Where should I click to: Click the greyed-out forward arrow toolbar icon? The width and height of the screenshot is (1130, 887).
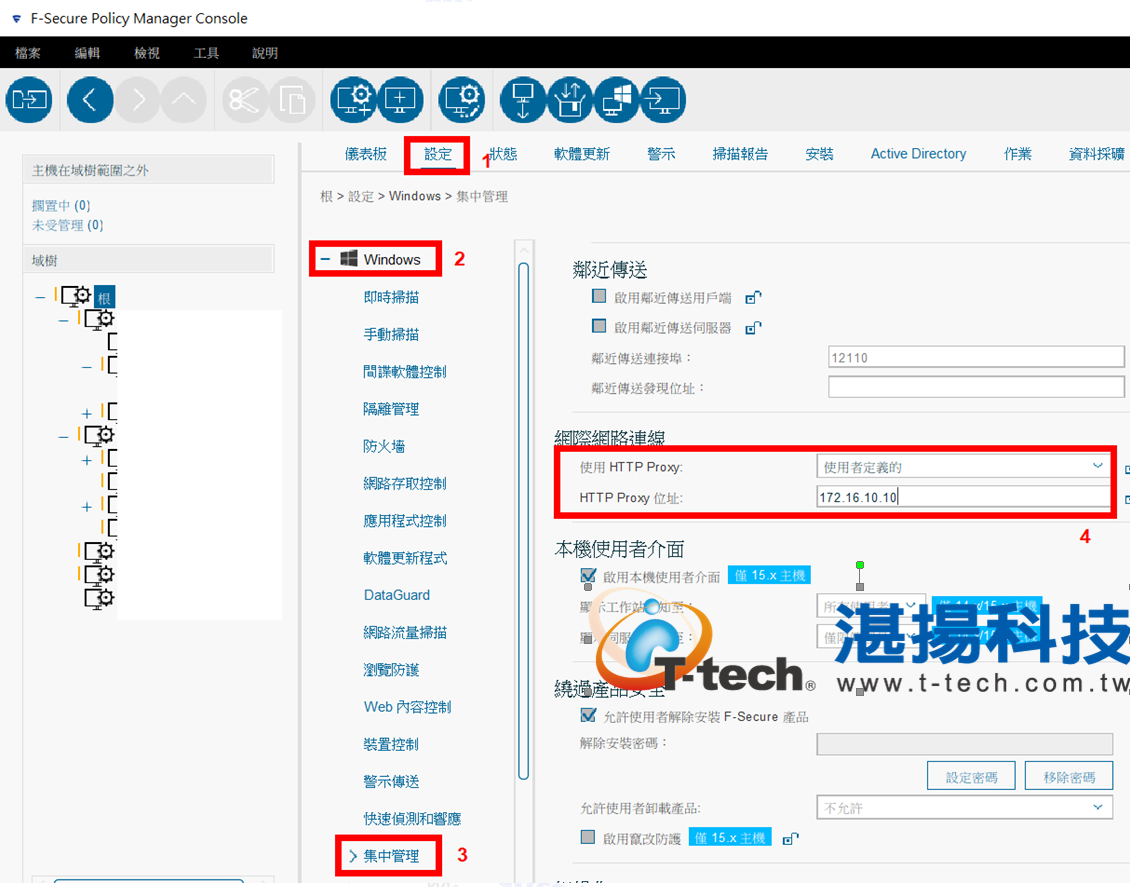pyautogui.click(x=138, y=99)
